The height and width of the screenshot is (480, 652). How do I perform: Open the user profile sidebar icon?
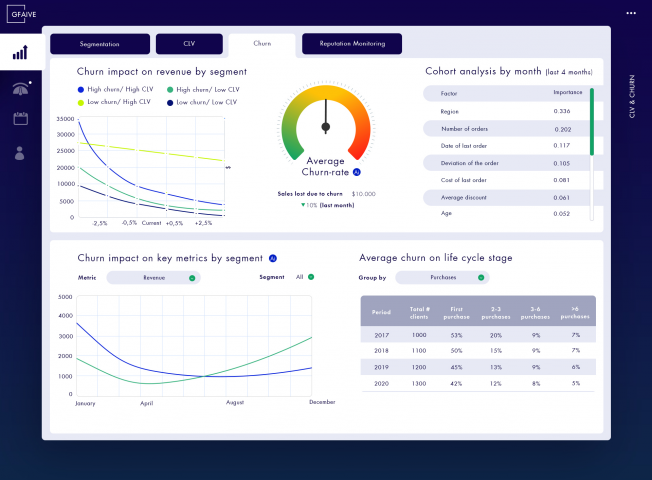coord(20,153)
